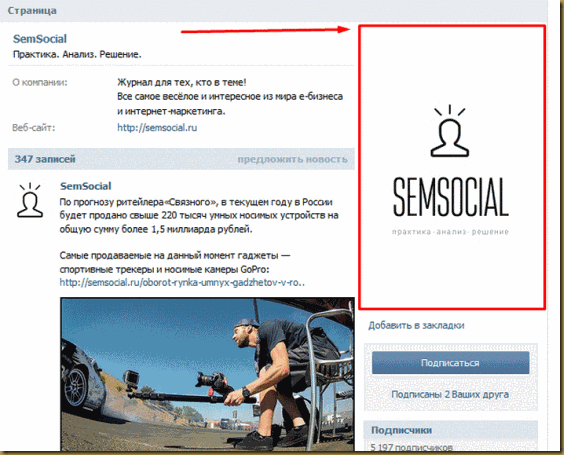The width and height of the screenshot is (564, 455).
Task: Click the Подписаться button
Action: tap(450, 363)
